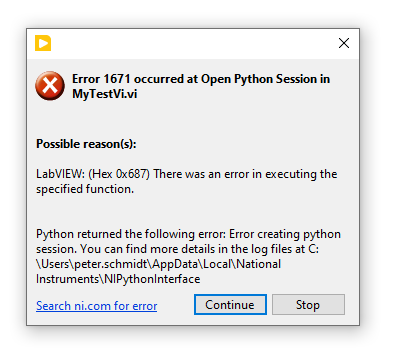Stop execution using the Stop button
The height and width of the screenshot is (360, 395).
pos(308,304)
